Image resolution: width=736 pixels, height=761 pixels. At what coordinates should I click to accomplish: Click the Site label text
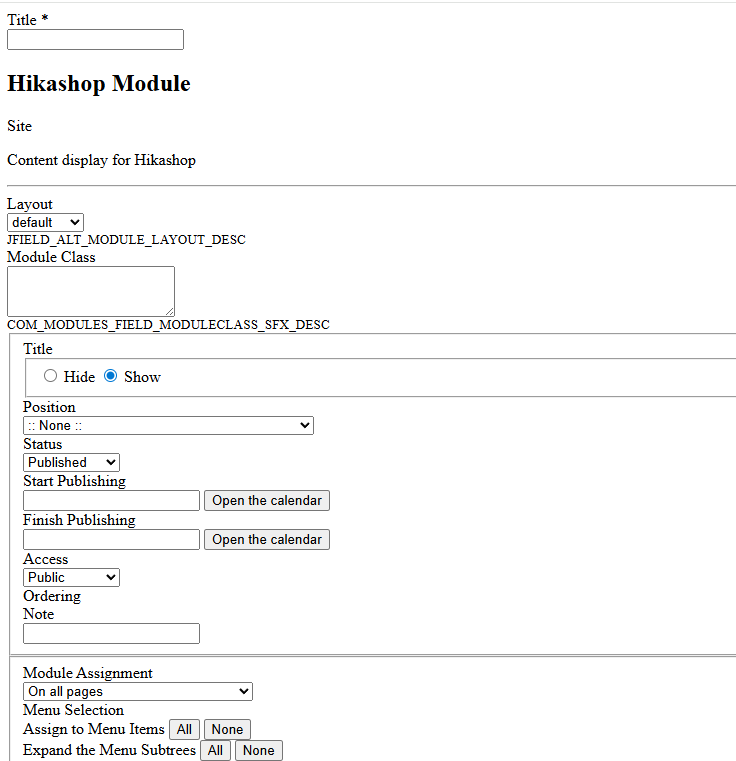[19, 126]
